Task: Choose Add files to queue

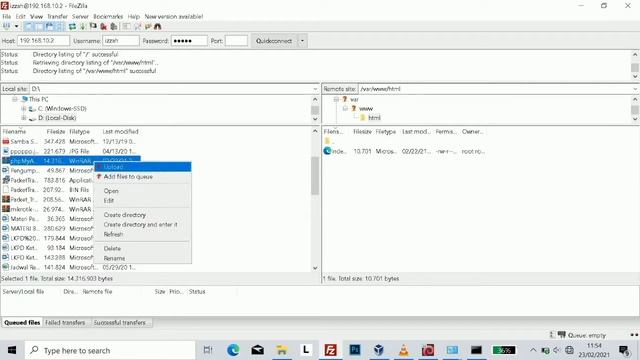Action: point(142,177)
